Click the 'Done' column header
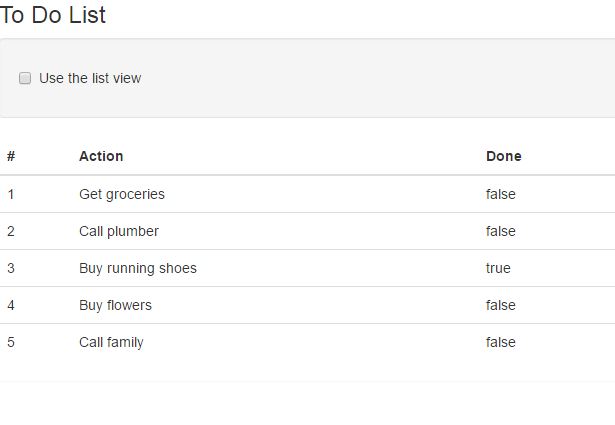The width and height of the screenshot is (615, 425). click(503, 156)
